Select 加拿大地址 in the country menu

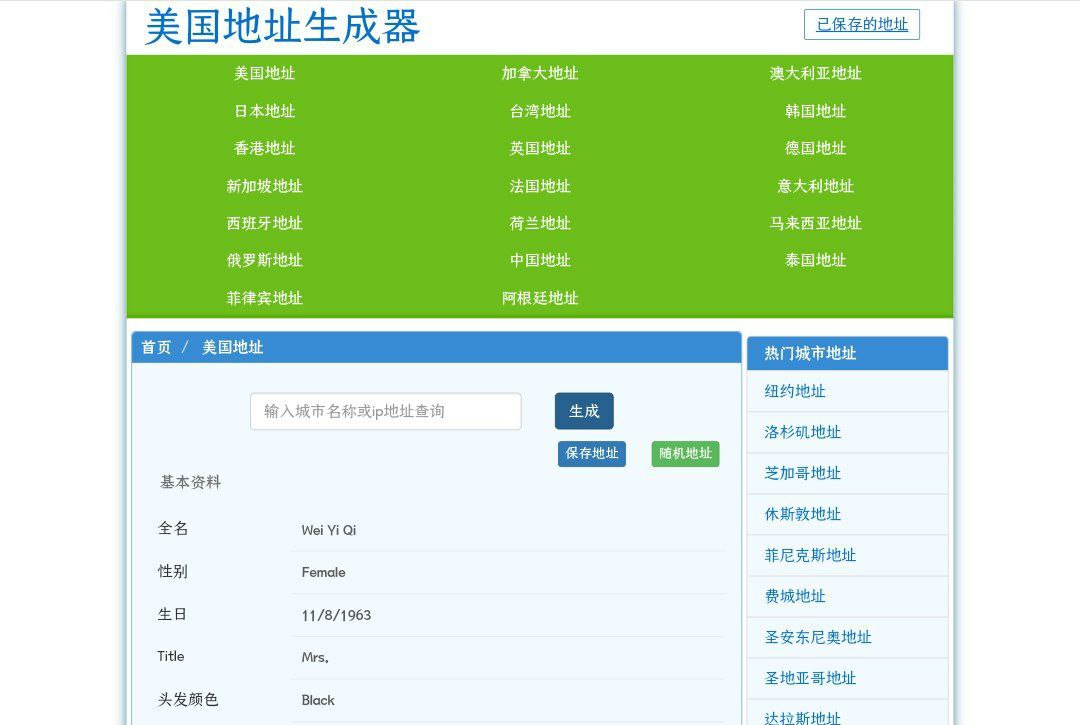pyautogui.click(x=540, y=74)
